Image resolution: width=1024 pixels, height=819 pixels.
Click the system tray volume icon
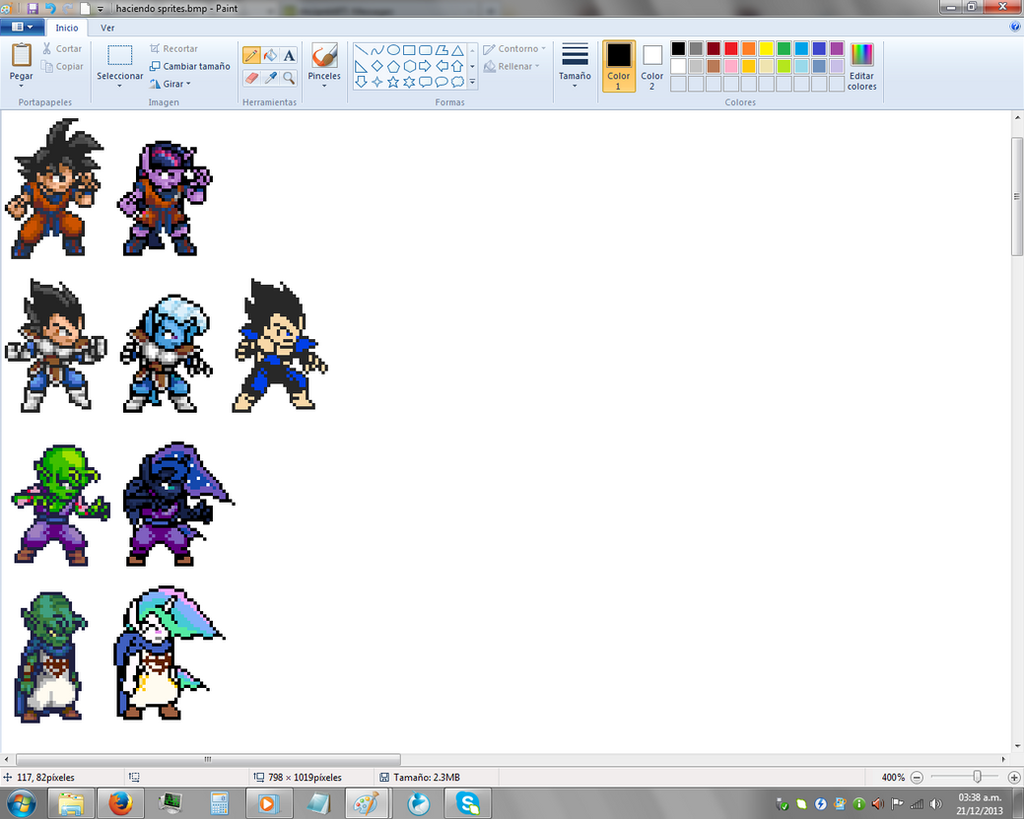click(936, 804)
